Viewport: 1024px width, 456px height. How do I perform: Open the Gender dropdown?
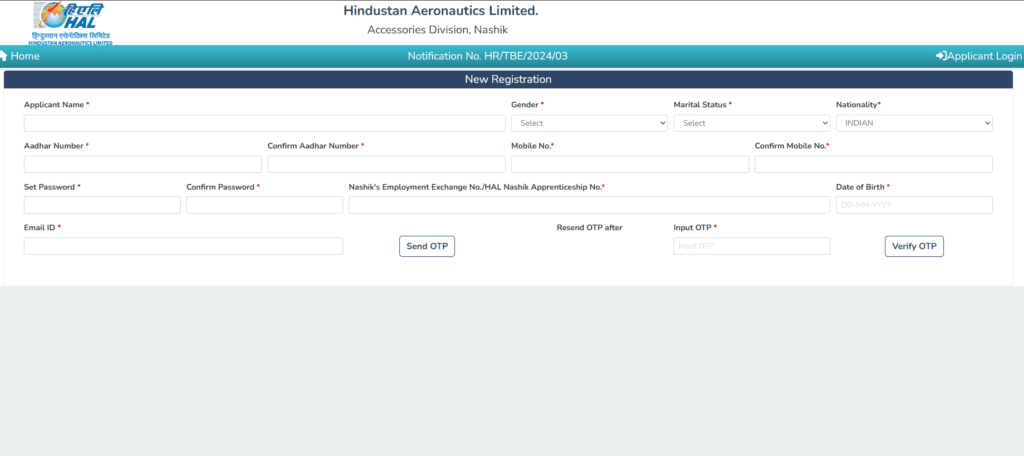point(589,123)
